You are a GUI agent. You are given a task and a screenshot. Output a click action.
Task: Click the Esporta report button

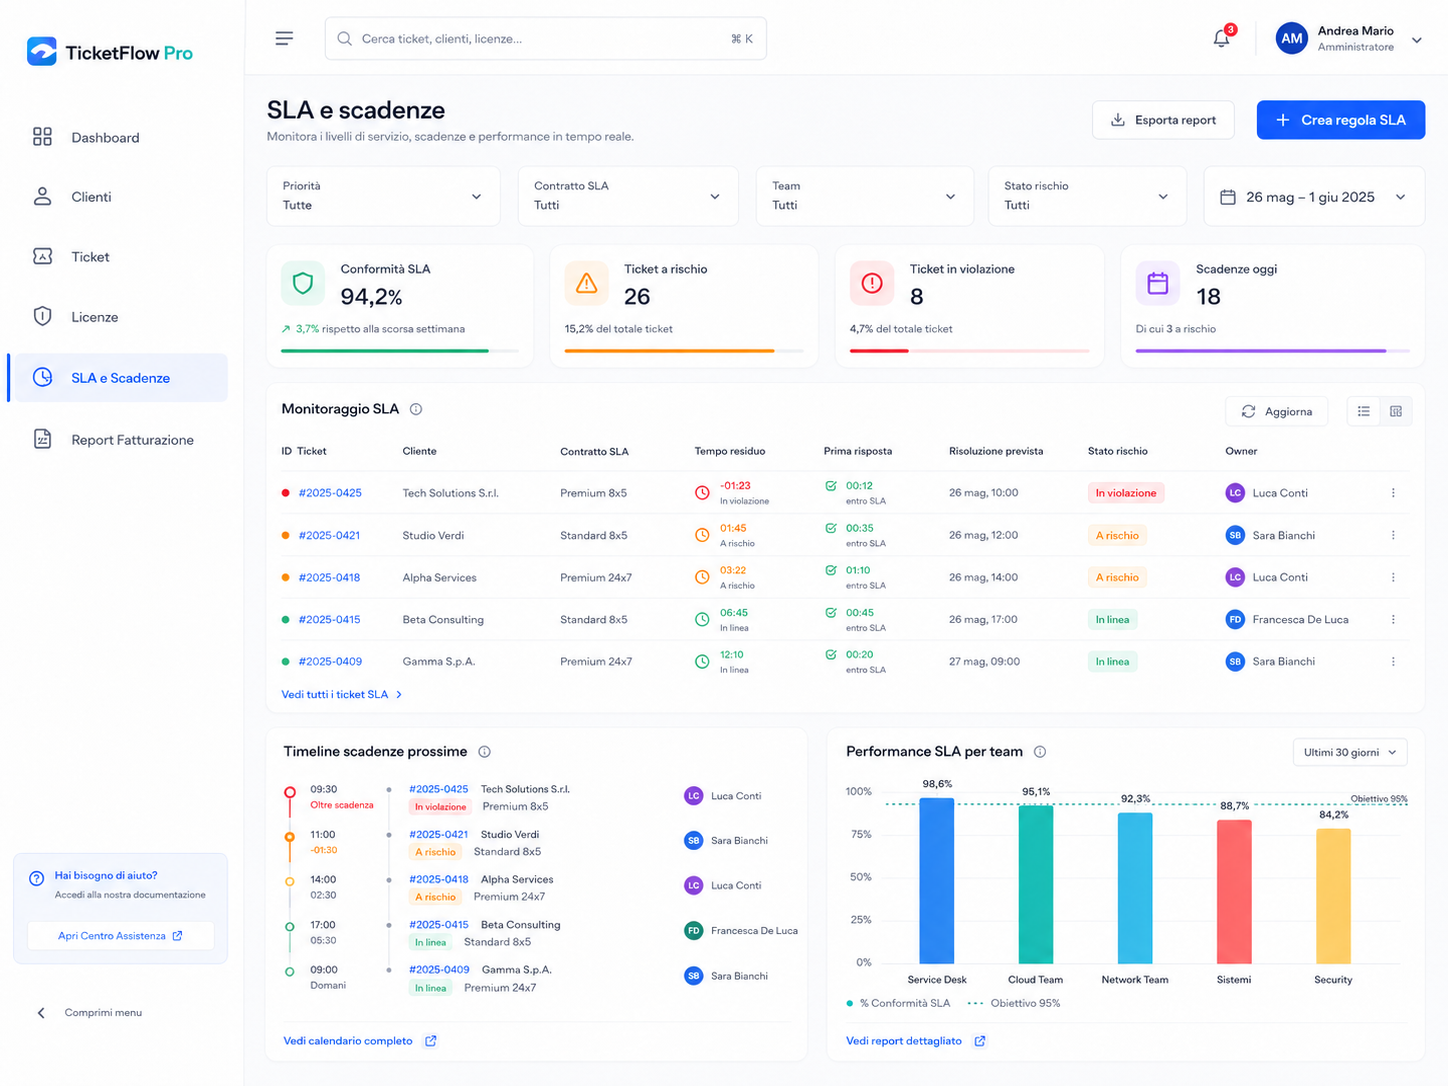click(1163, 120)
